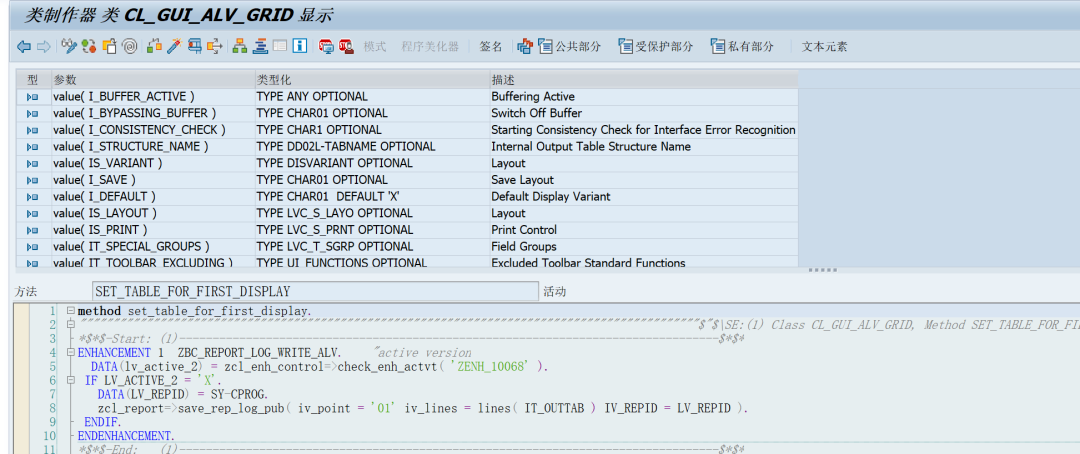Click the external breakpoint stop icon
The image size is (1080, 454).
click(x=346, y=46)
